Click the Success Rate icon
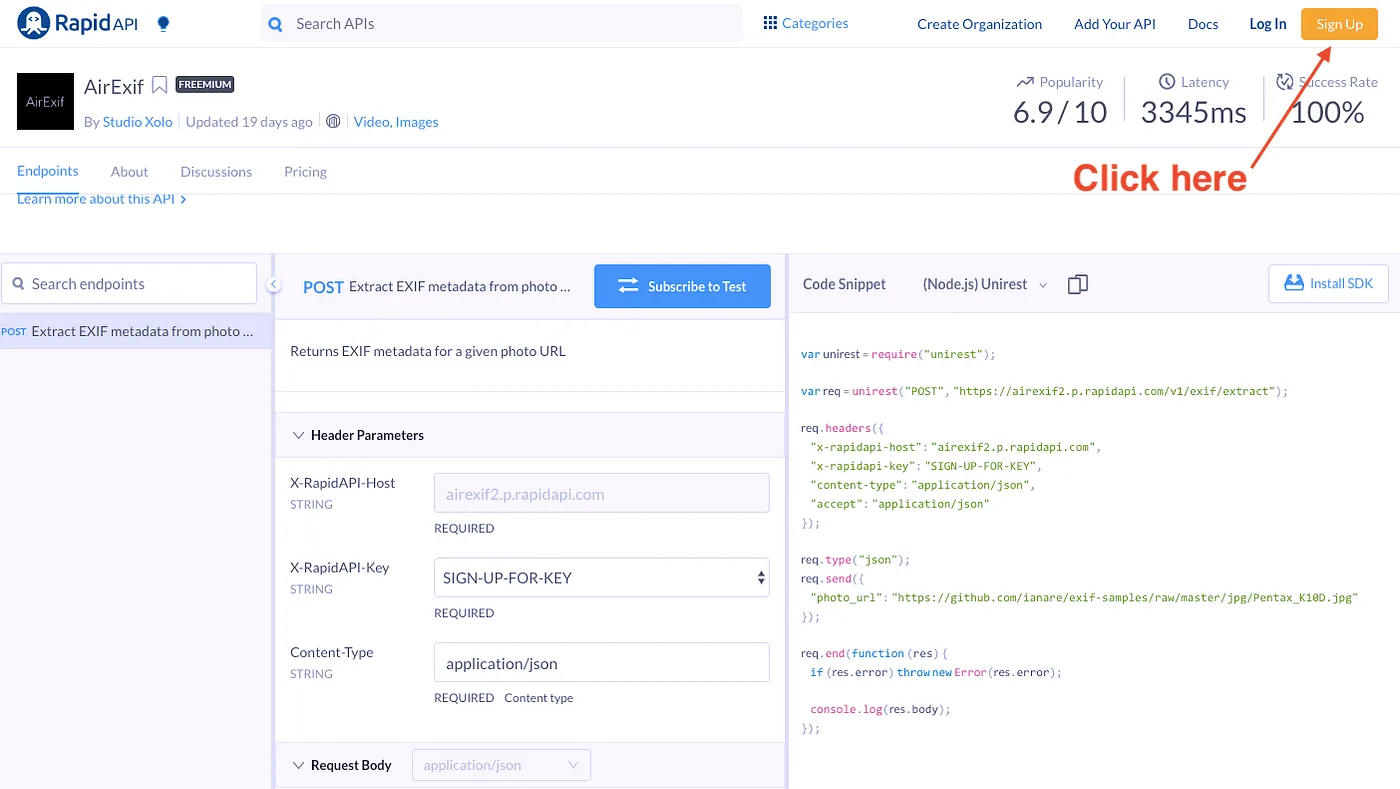Image resolution: width=1400 pixels, height=789 pixels. click(1285, 82)
